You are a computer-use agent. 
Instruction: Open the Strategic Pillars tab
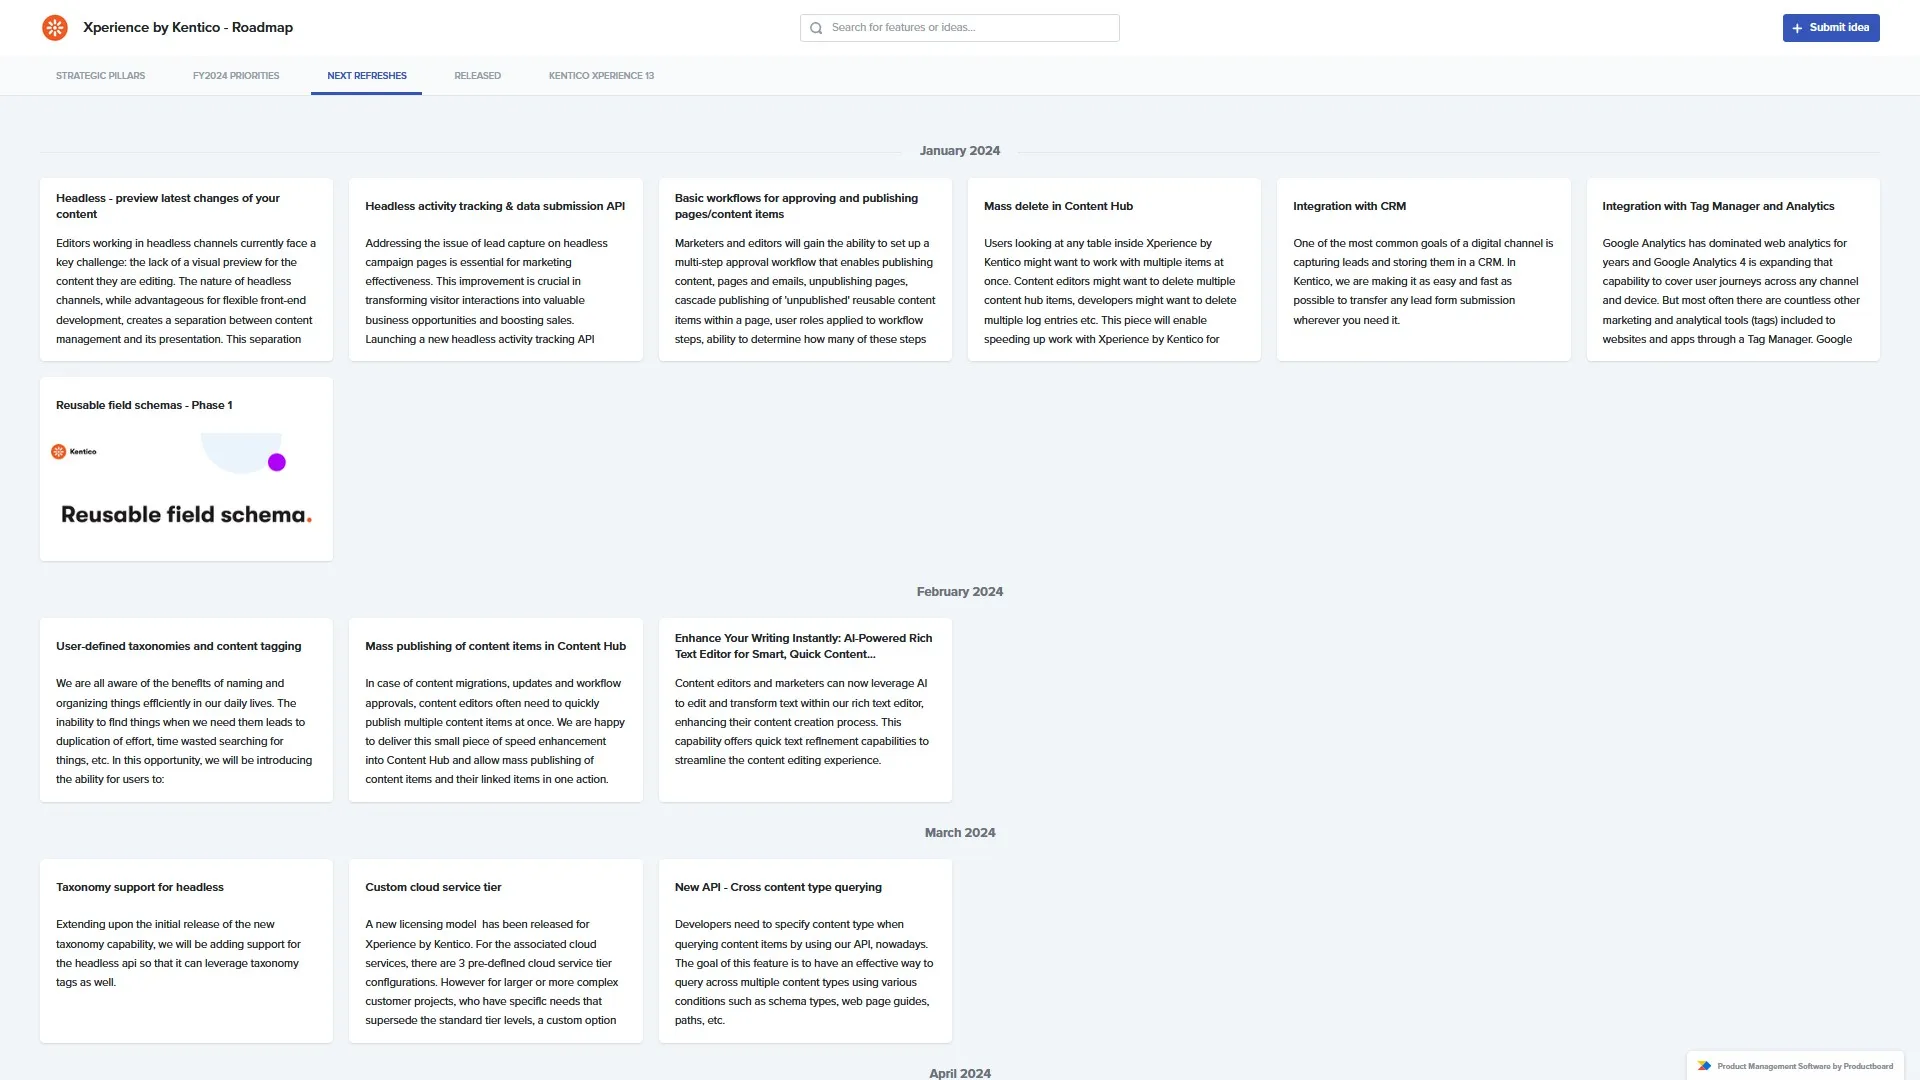100,76
